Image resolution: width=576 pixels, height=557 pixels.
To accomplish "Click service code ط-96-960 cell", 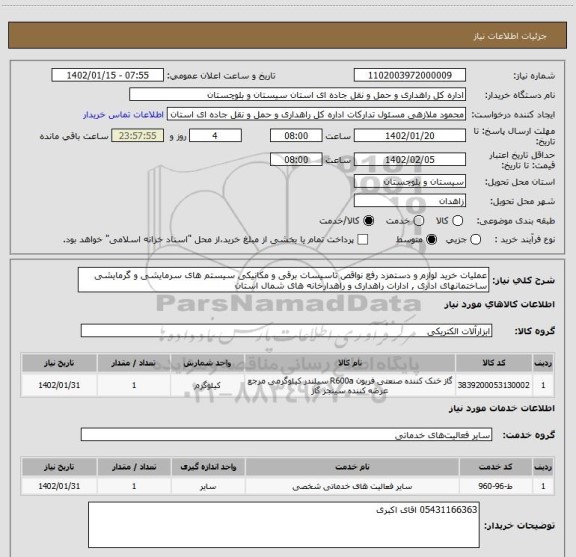I will (x=495, y=486).
